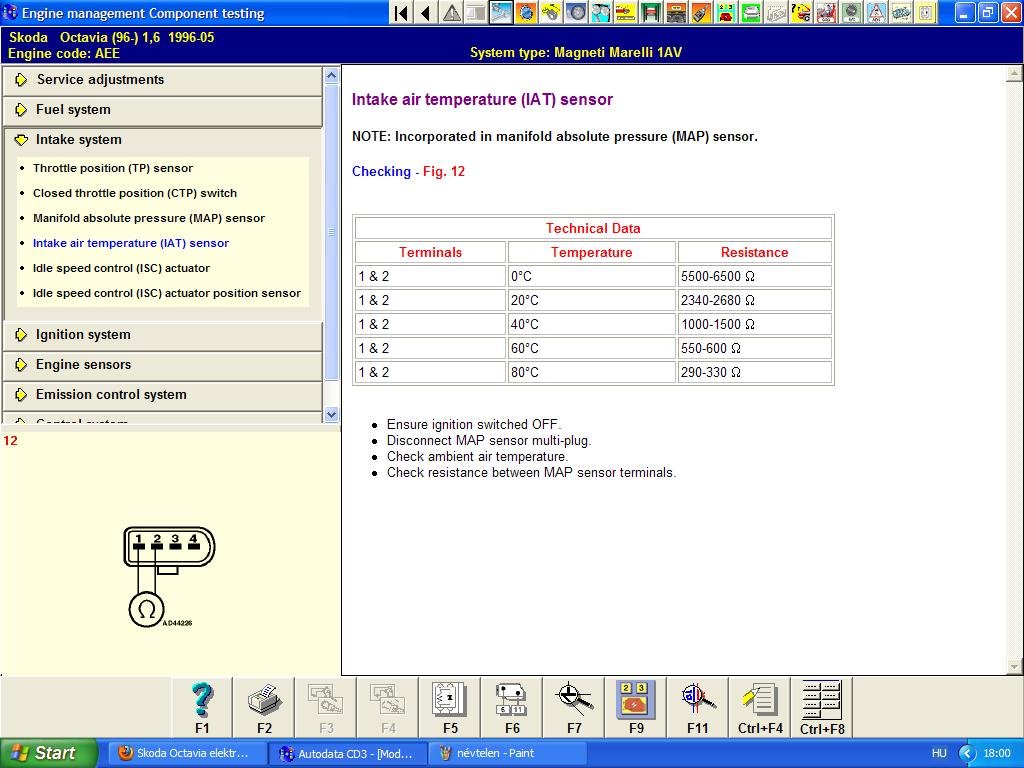Screen dimensions: 1024x768
Task: Click the left panel scroll-up arrow
Action: click(331, 75)
